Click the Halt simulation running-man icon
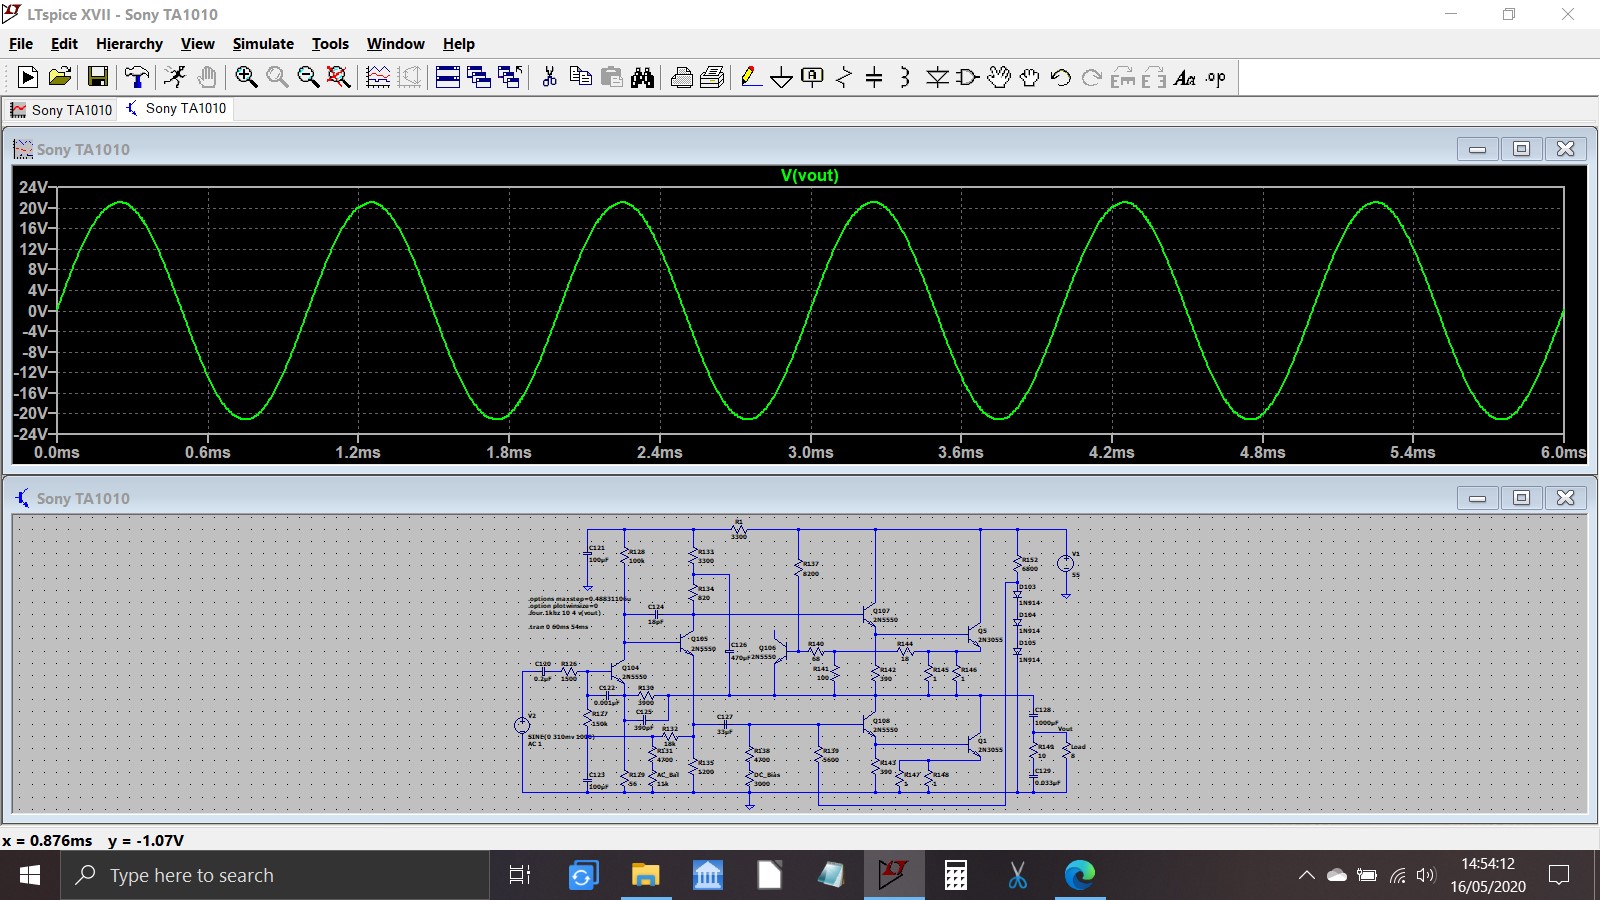Screen dimensions: 1600x900 [175, 77]
